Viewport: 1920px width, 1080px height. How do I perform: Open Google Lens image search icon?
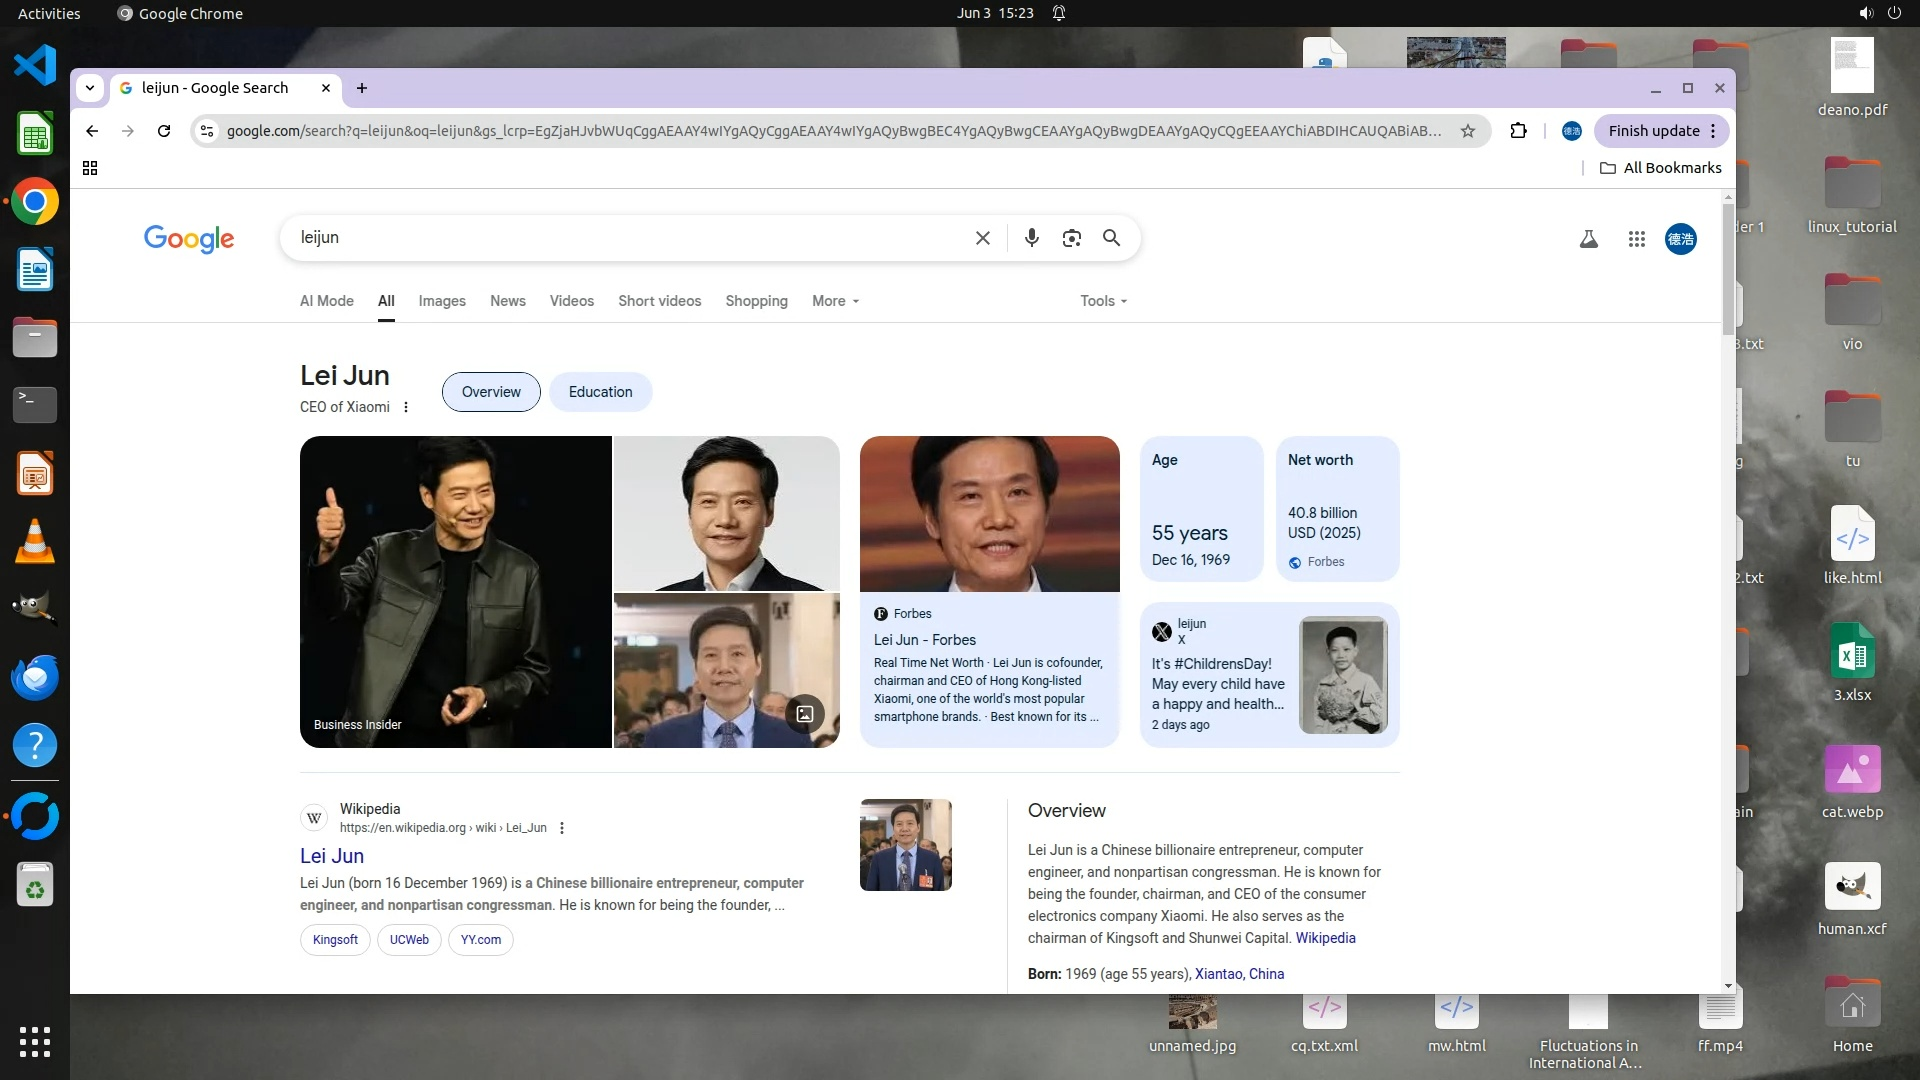[x=1071, y=238]
